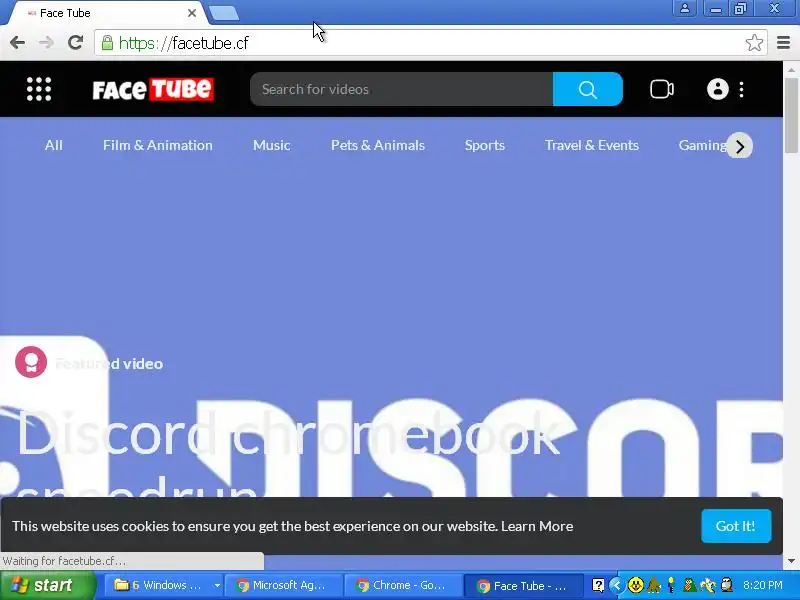Switch to the Microsoft Ag... taskbar window

coord(283,585)
